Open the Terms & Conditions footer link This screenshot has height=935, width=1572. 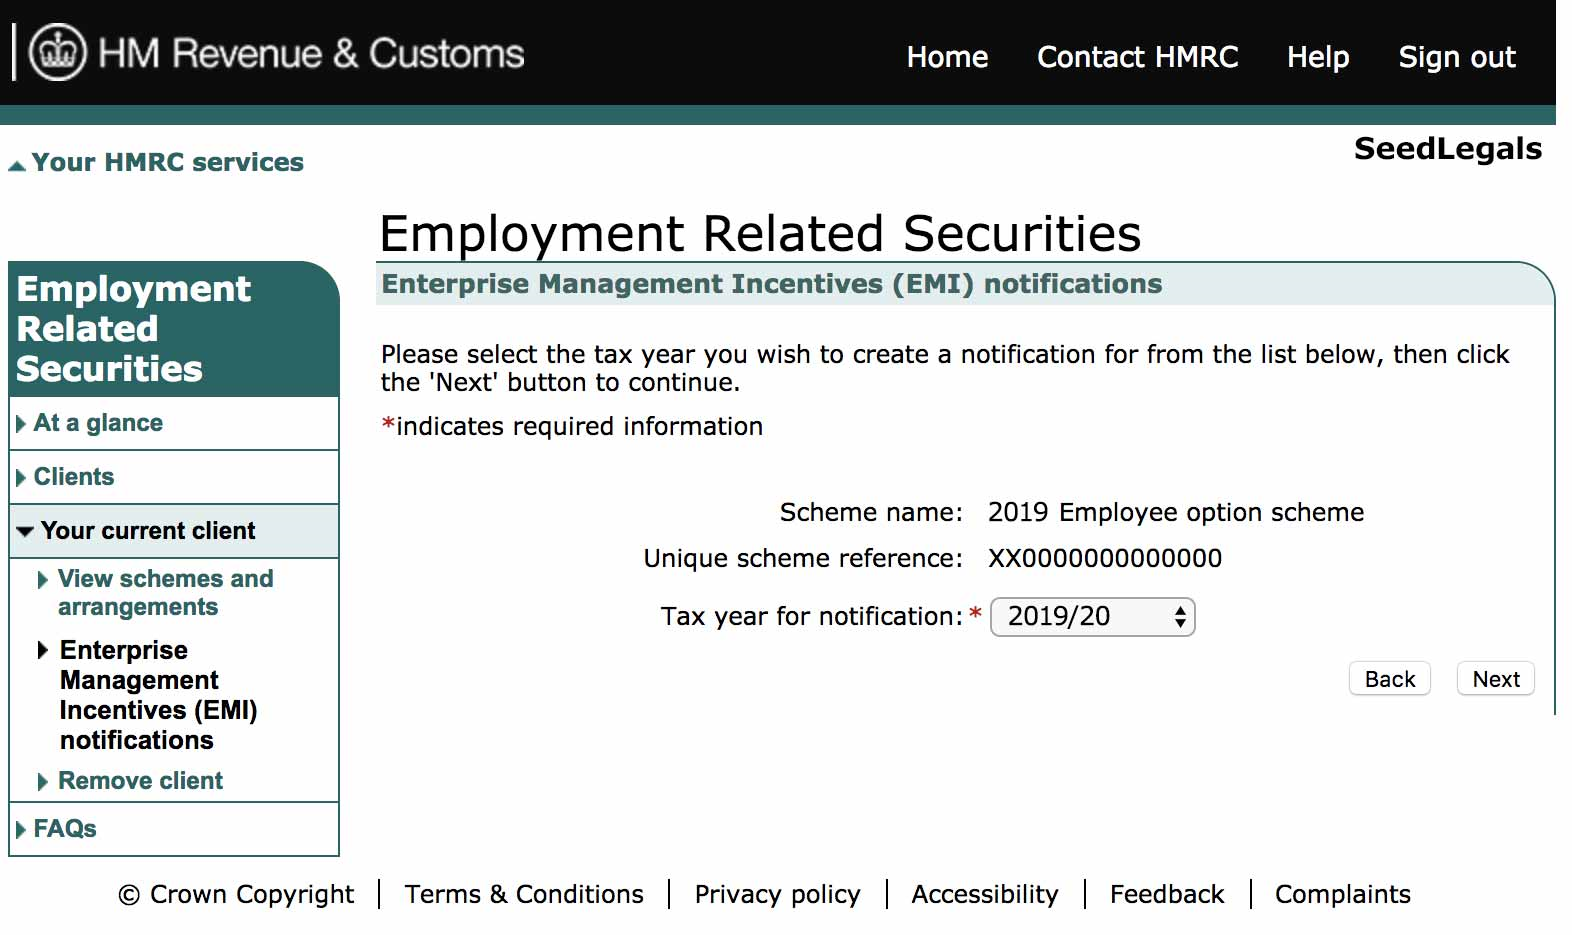[524, 894]
